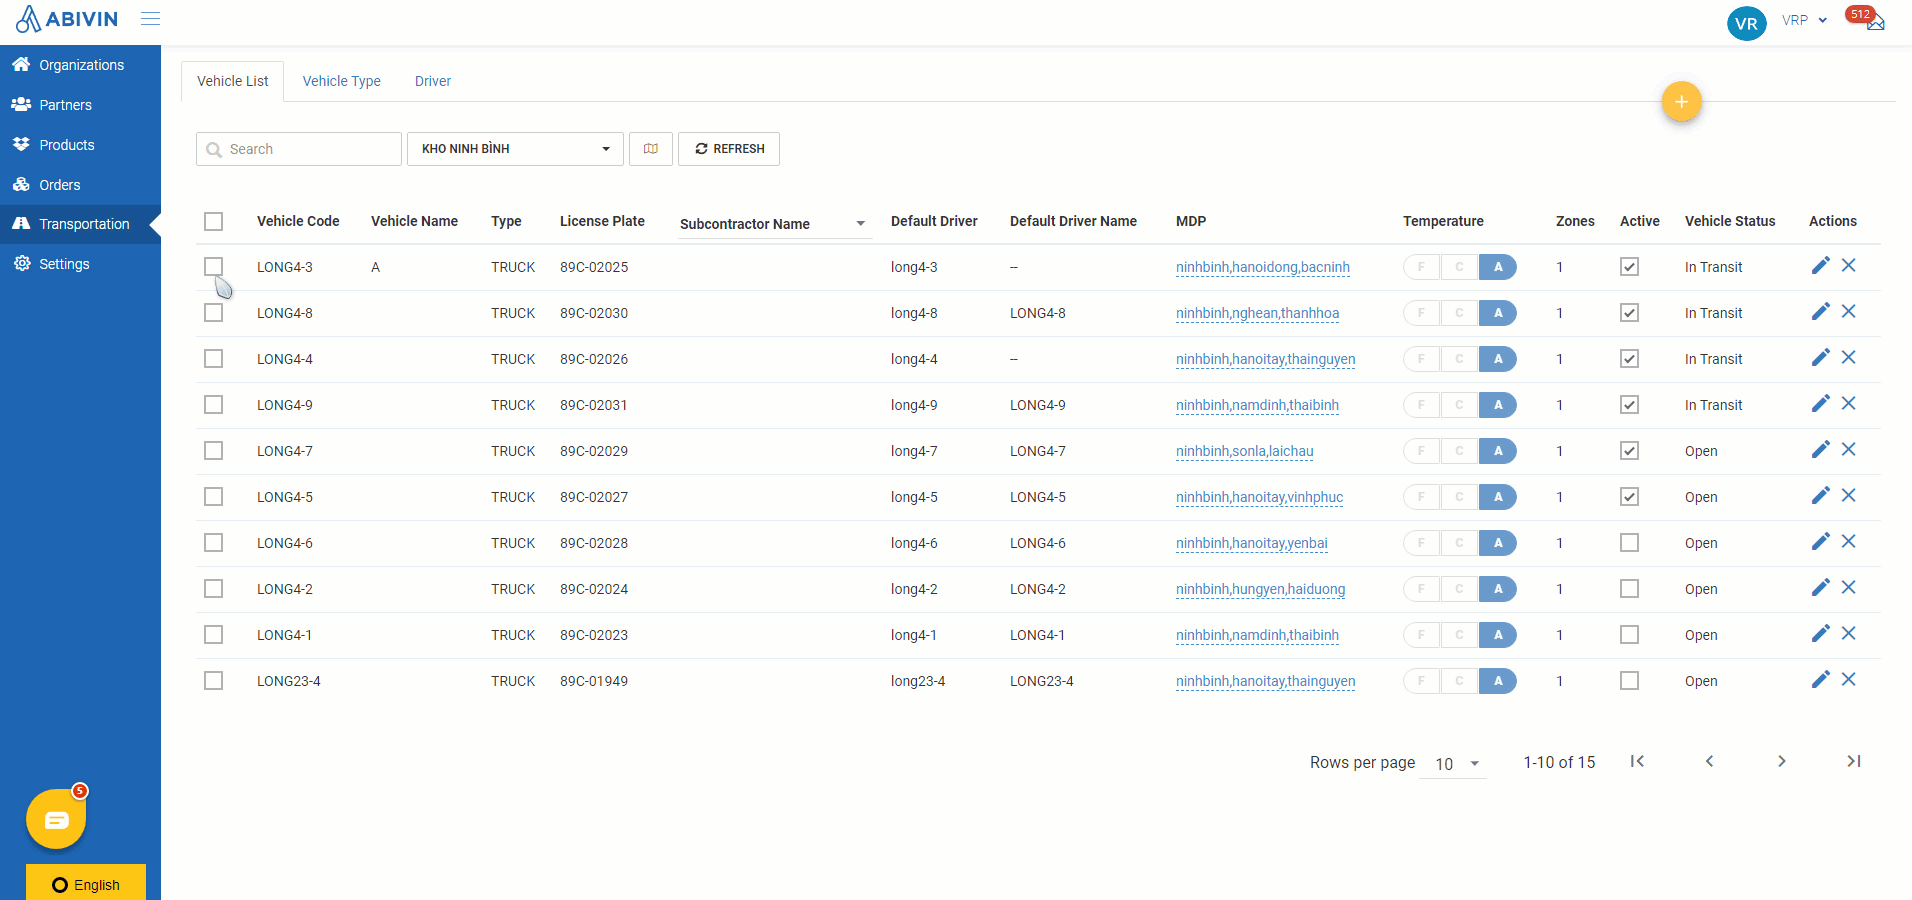Select temperature A for LONG4-4
The width and height of the screenshot is (1912, 900).
pyautogui.click(x=1498, y=359)
